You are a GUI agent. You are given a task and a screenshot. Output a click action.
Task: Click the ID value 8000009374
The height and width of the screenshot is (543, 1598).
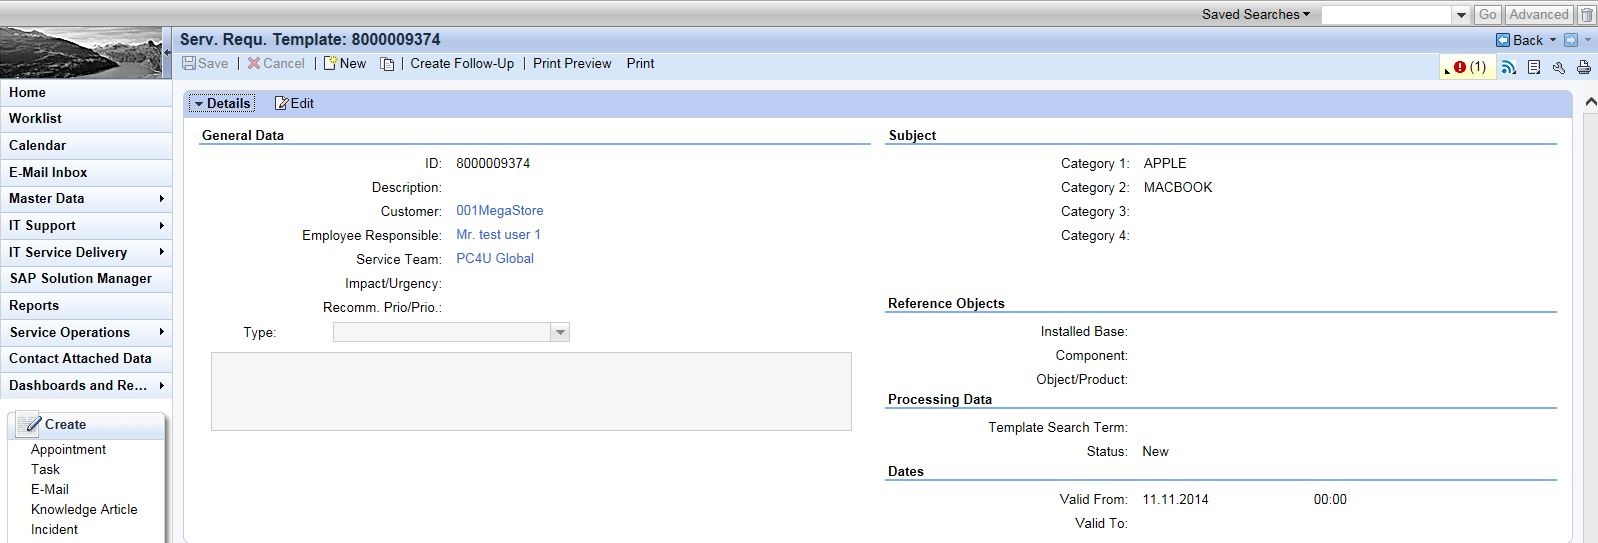click(493, 163)
